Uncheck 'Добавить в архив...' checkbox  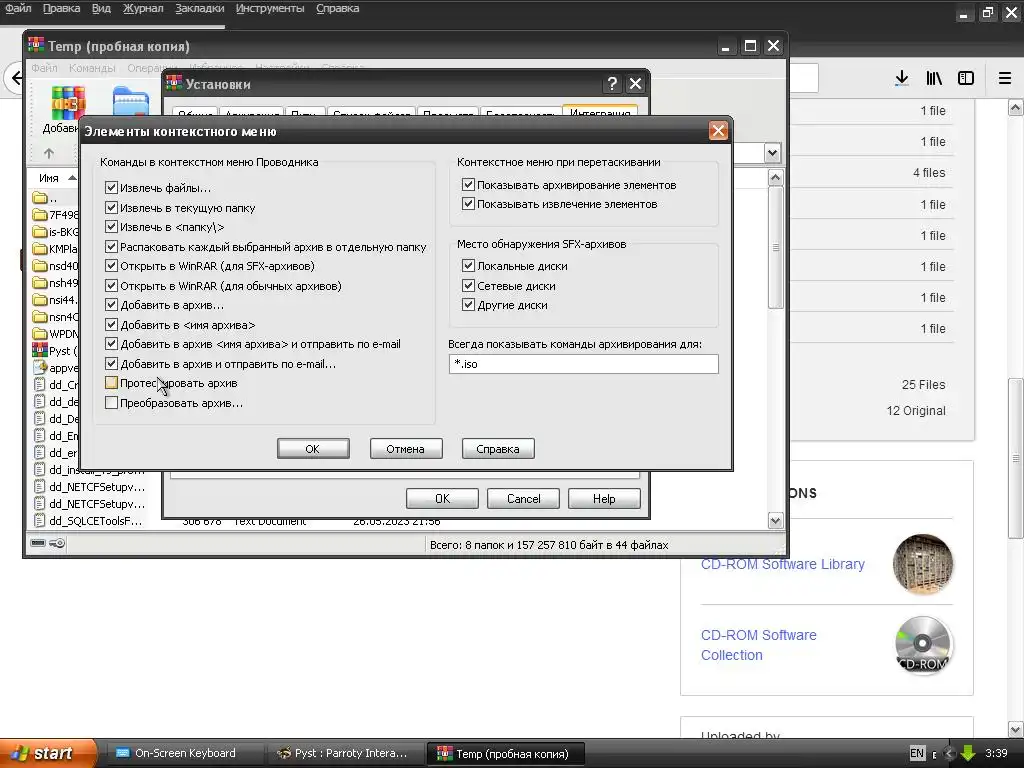click(x=111, y=305)
